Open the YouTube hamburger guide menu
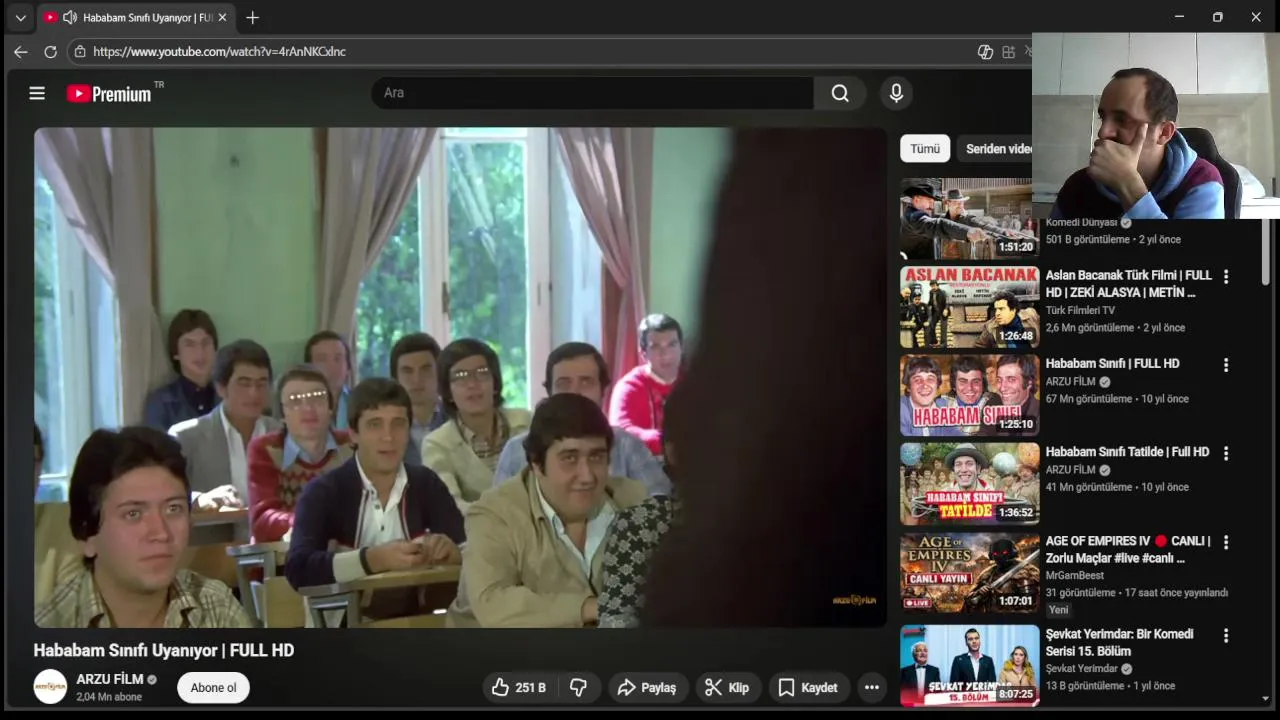This screenshot has height=720, width=1280. 37,93
